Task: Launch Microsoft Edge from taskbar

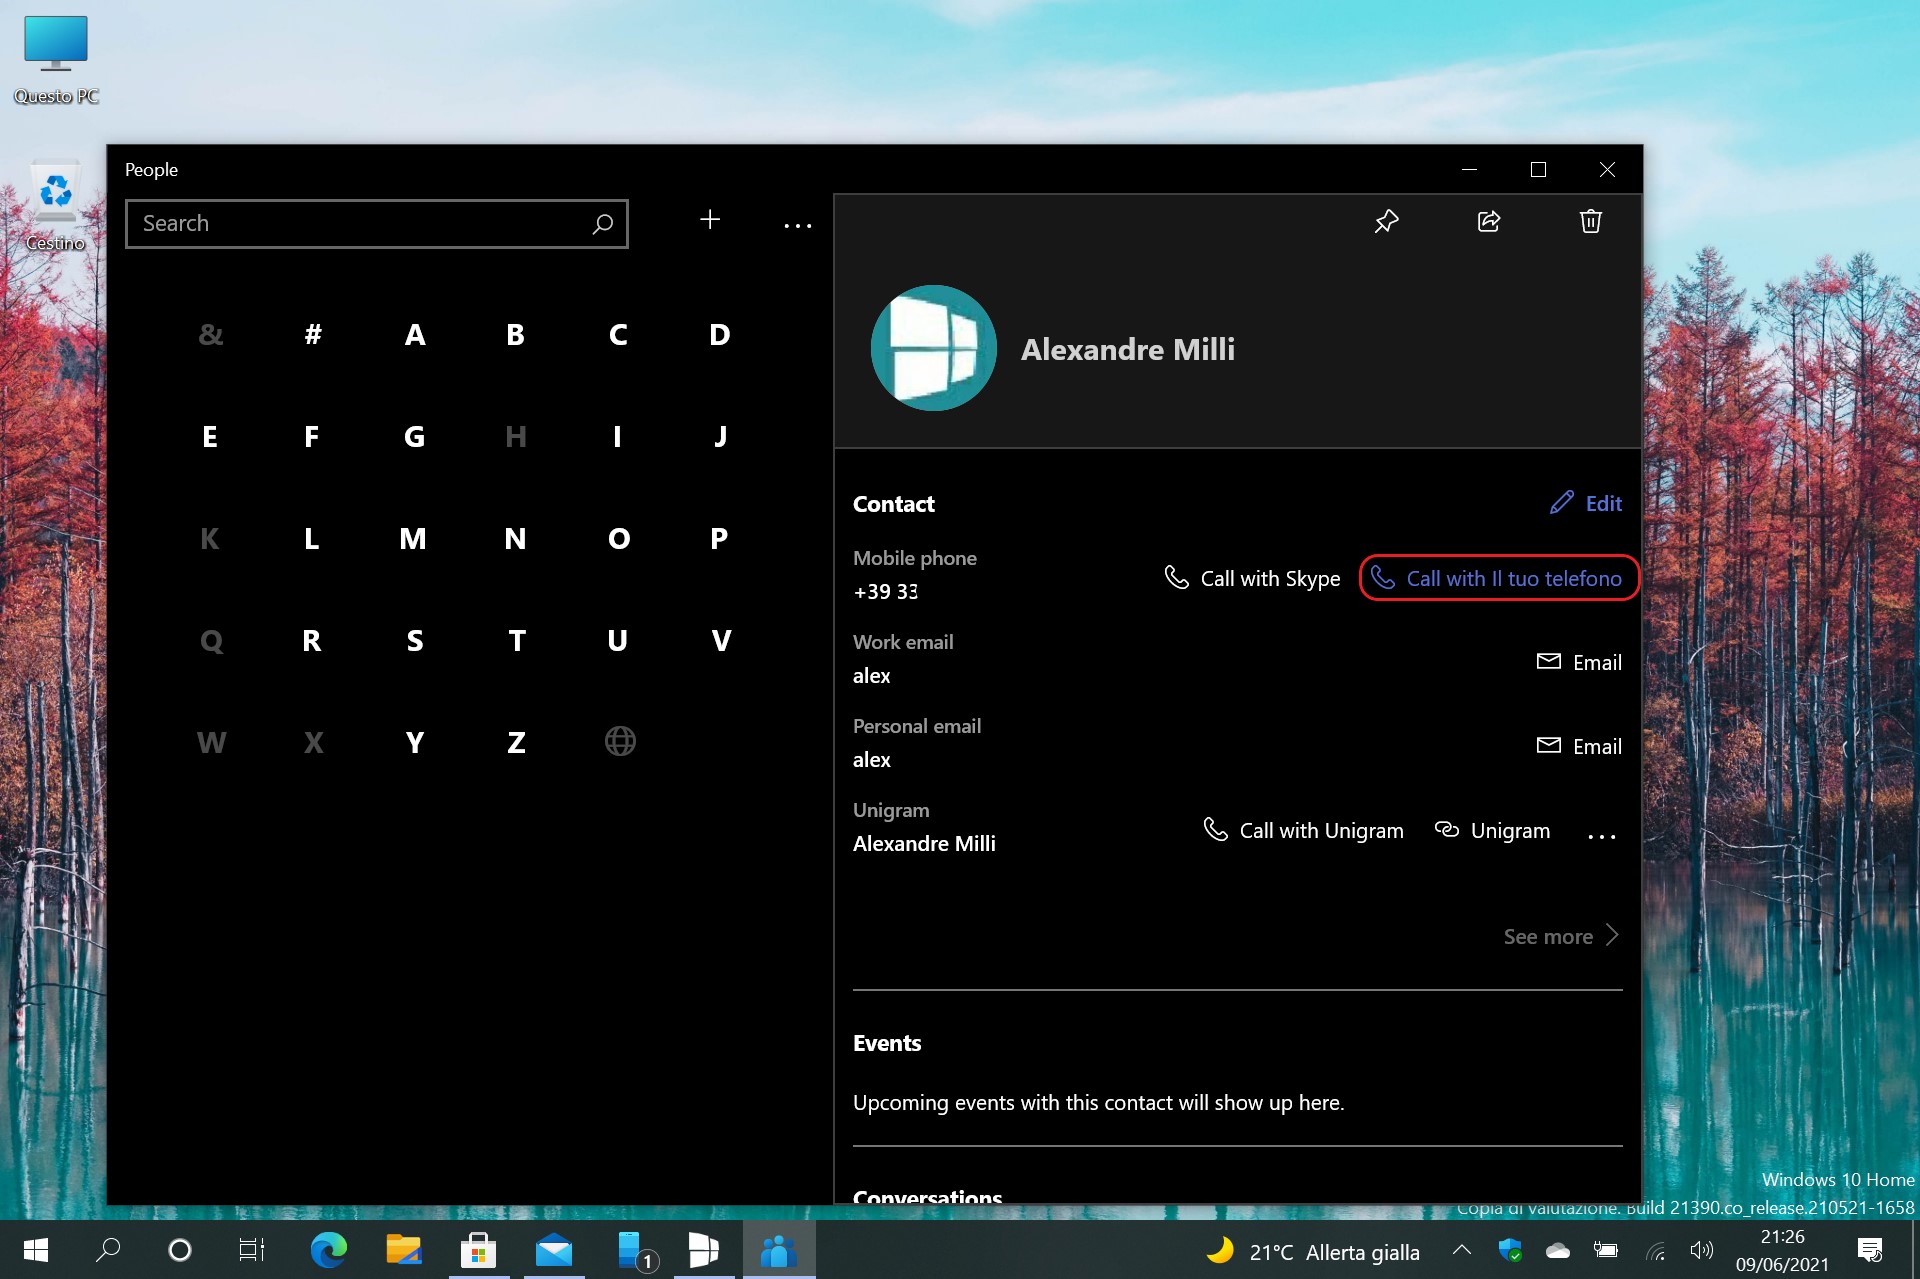Action: click(329, 1250)
